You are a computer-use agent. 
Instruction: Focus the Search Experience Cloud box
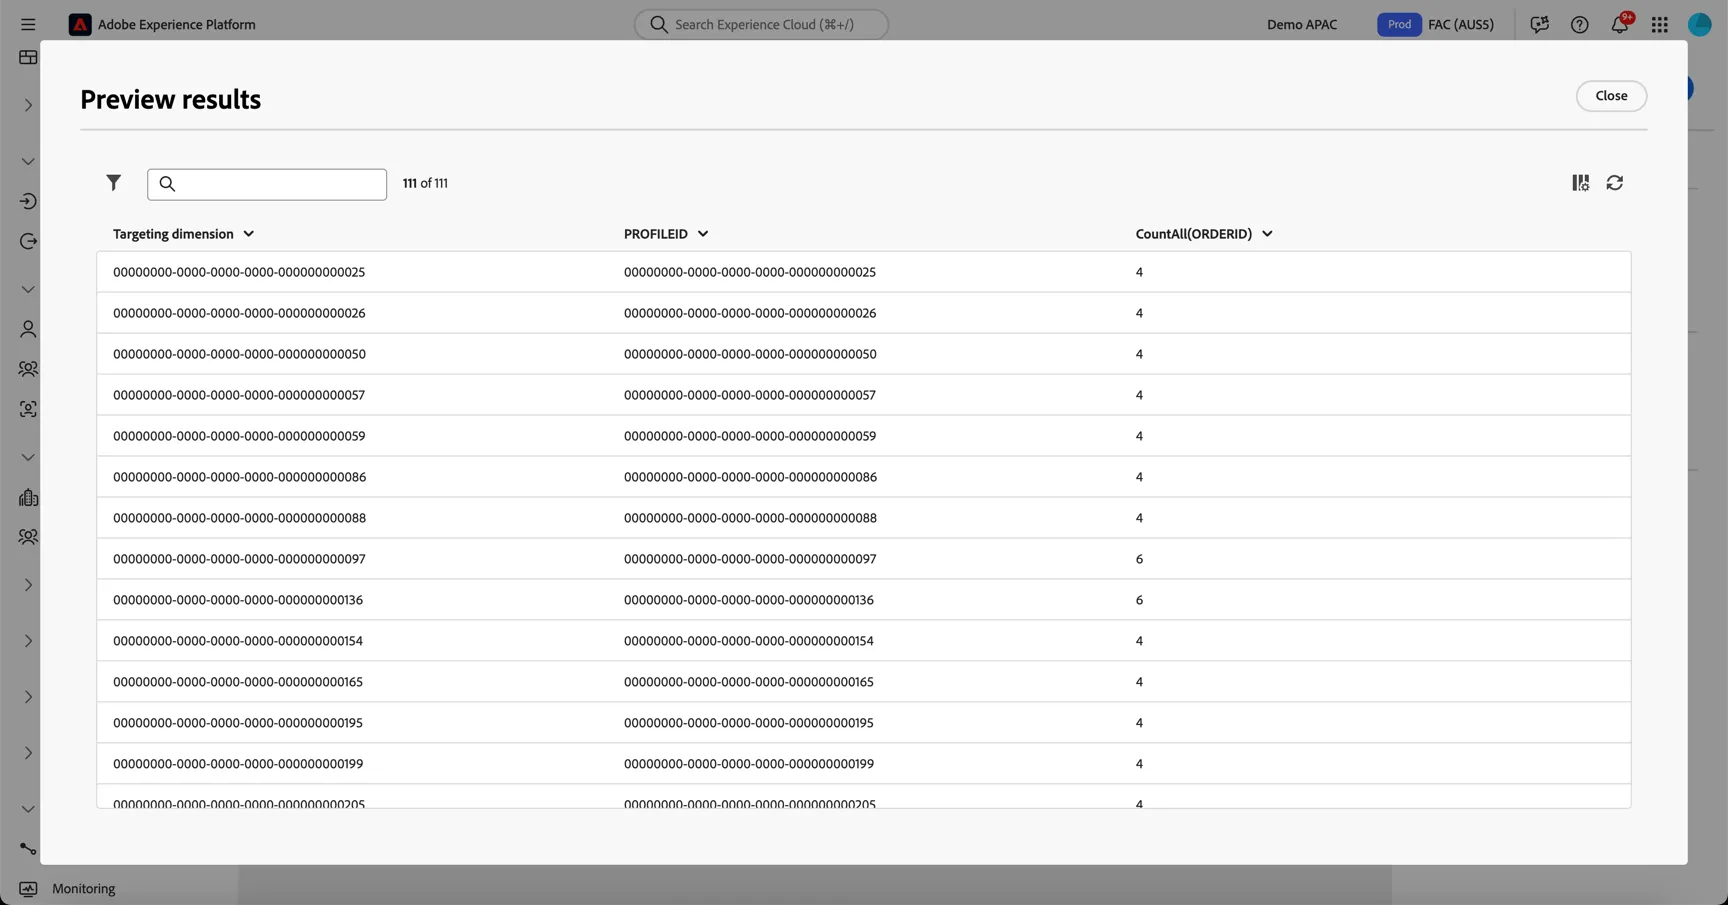point(761,24)
